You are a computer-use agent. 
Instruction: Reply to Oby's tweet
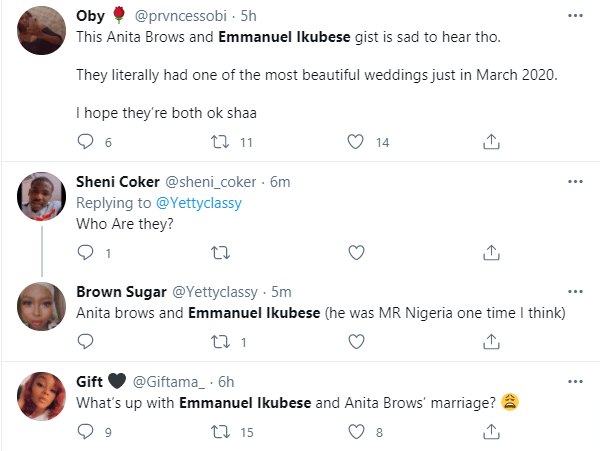(x=84, y=143)
